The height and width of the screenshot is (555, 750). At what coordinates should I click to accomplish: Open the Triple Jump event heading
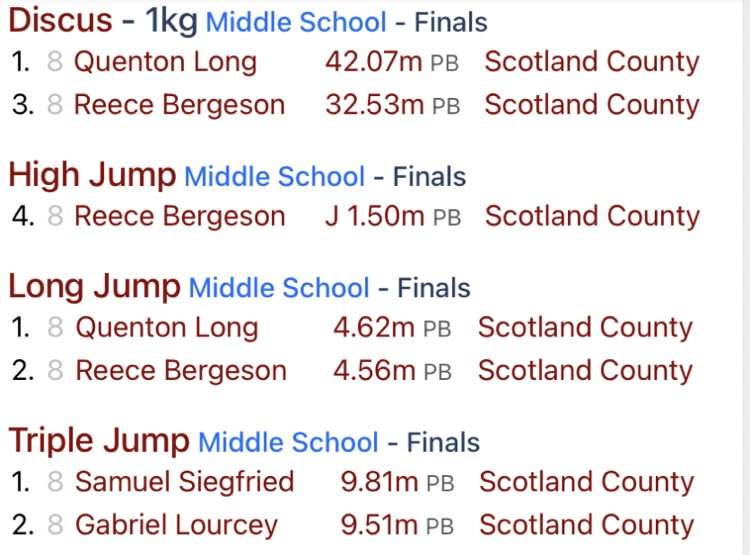[x=99, y=441]
